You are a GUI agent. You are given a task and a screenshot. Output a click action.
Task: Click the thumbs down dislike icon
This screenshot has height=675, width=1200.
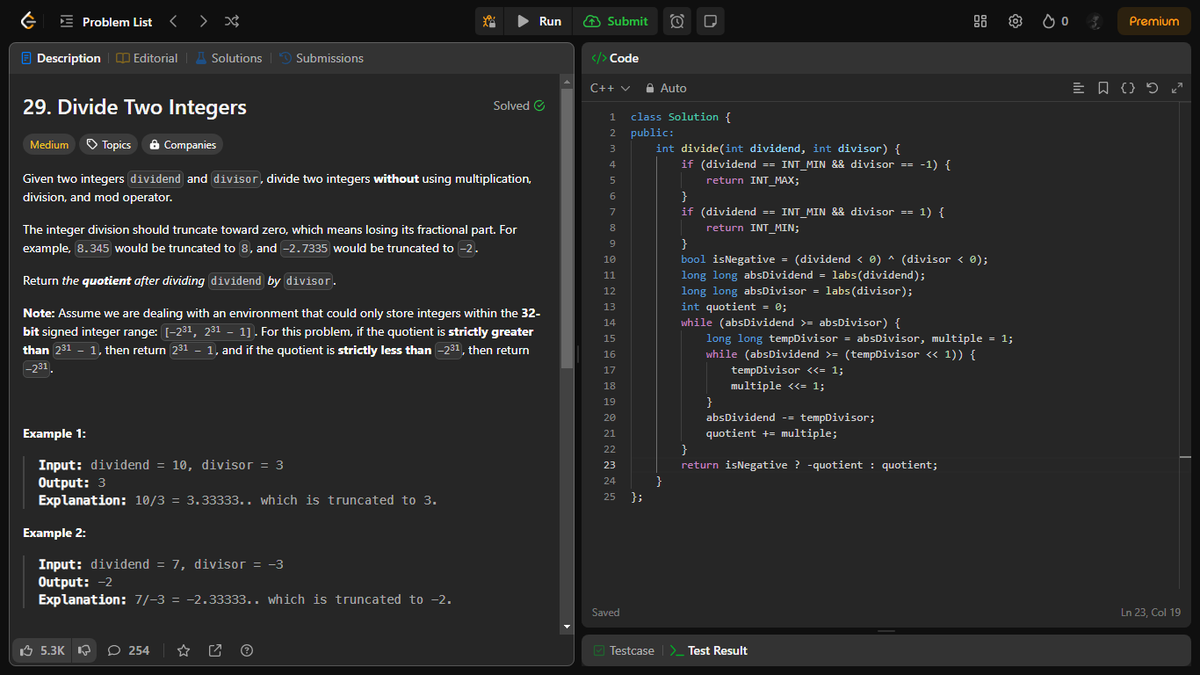(x=85, y=650)
